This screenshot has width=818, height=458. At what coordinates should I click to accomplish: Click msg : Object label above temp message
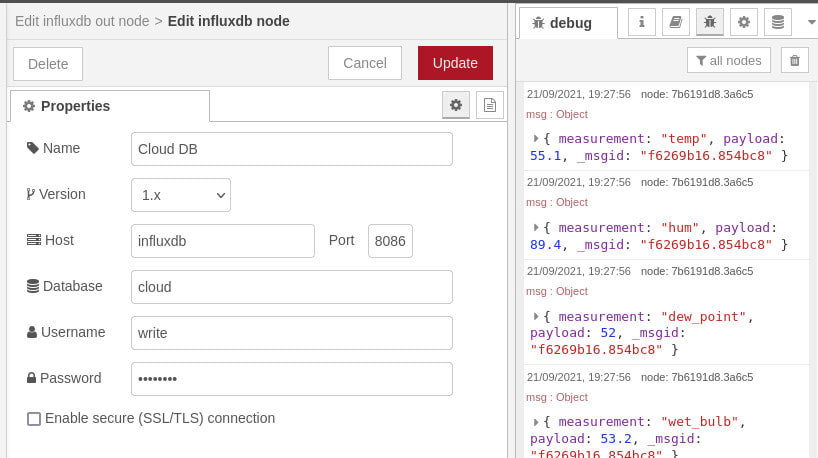coord(557,114)
